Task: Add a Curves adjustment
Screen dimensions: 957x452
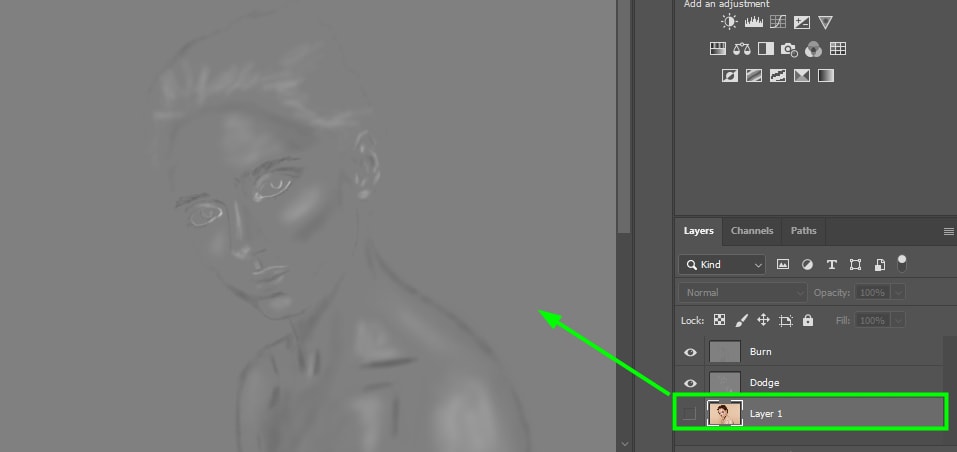Action: 778,23
